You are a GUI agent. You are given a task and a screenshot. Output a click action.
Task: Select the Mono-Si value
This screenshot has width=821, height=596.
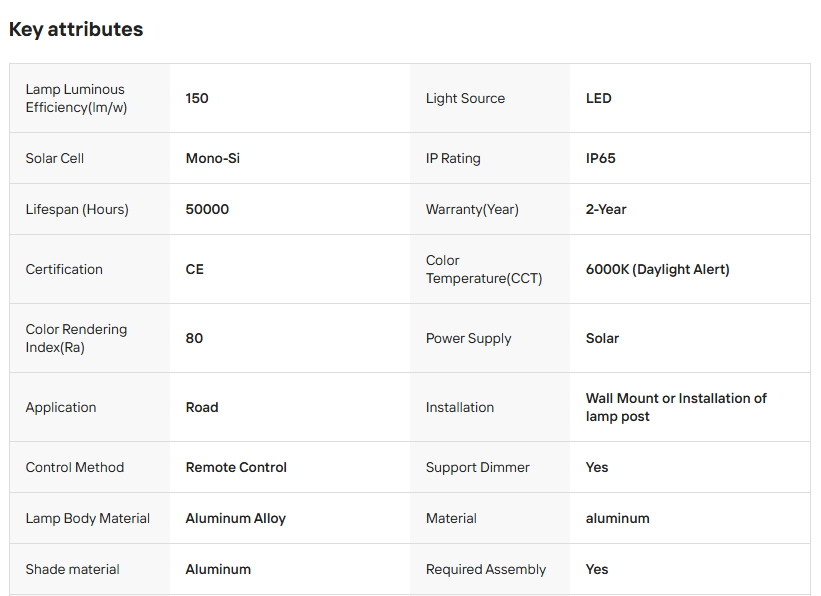(x=213, y=158)
